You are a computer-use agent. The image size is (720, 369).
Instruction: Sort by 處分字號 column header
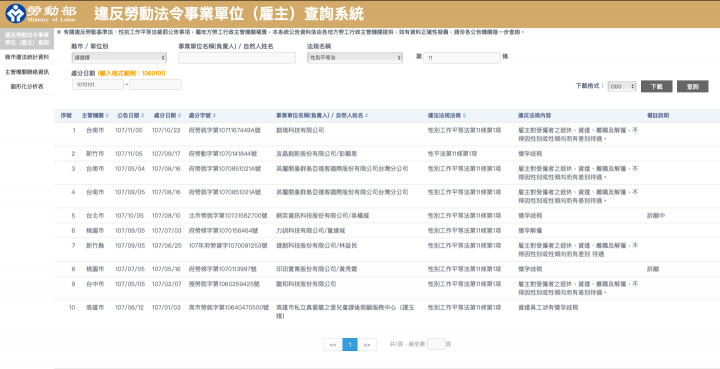click(x=202, y=116)
